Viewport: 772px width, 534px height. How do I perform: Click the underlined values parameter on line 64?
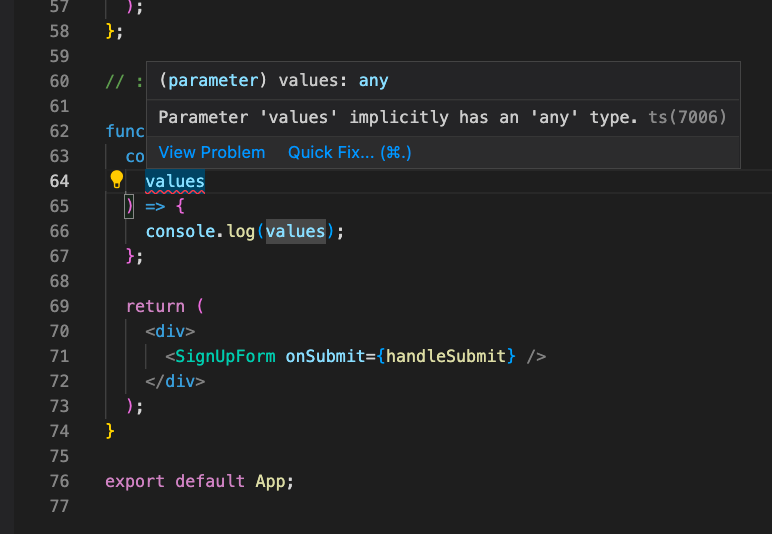click(175, 181)
